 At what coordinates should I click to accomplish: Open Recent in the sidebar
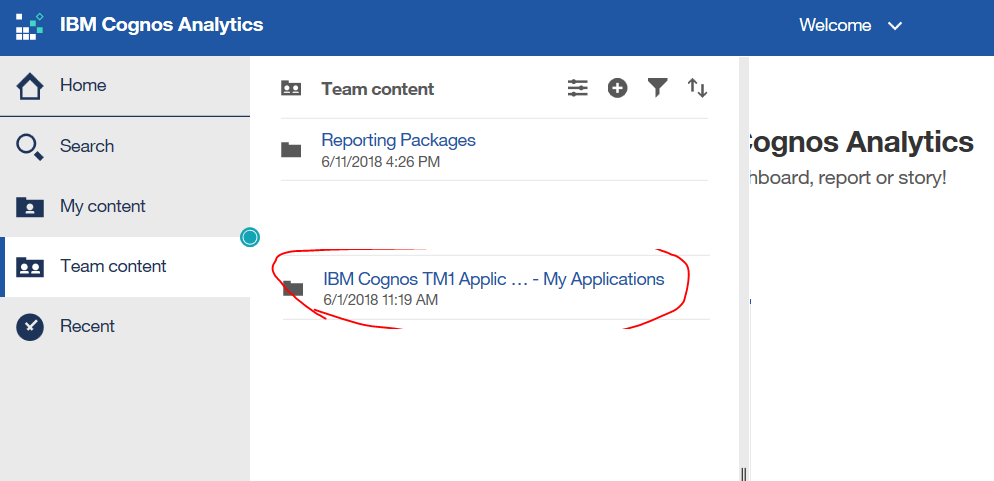click(x=125, y=327)
